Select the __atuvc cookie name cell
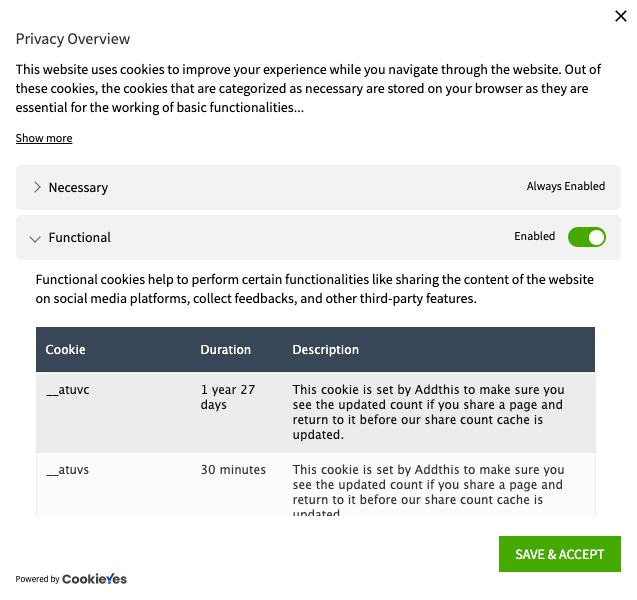The height and width of the screenshot is (600, 637). (68, 390)
